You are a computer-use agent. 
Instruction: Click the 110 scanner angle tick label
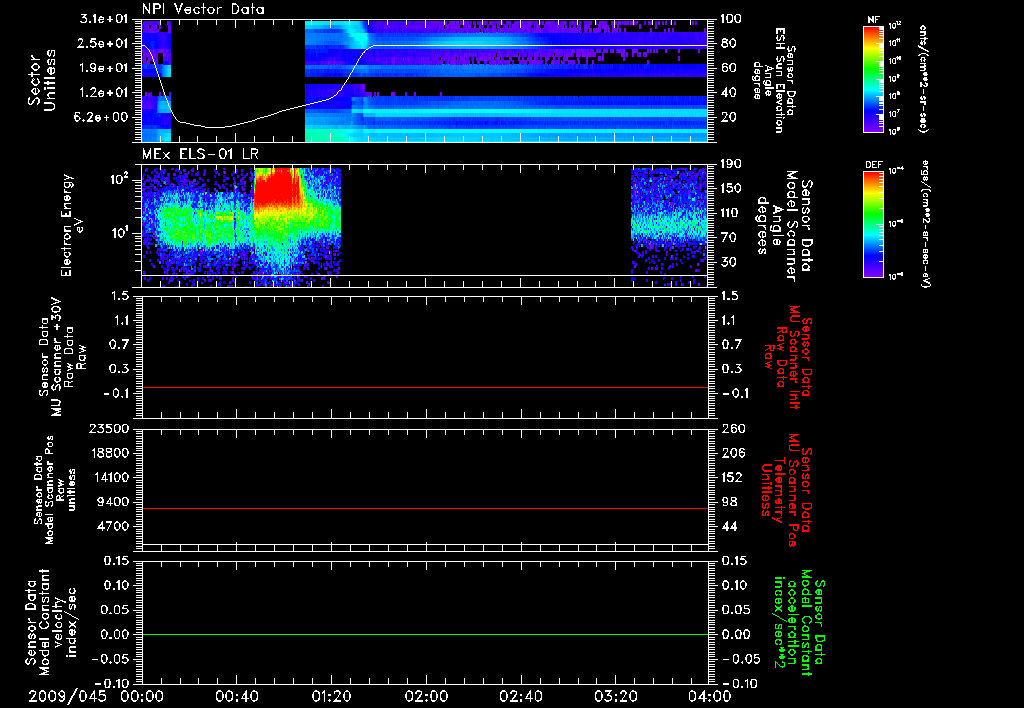731,213
